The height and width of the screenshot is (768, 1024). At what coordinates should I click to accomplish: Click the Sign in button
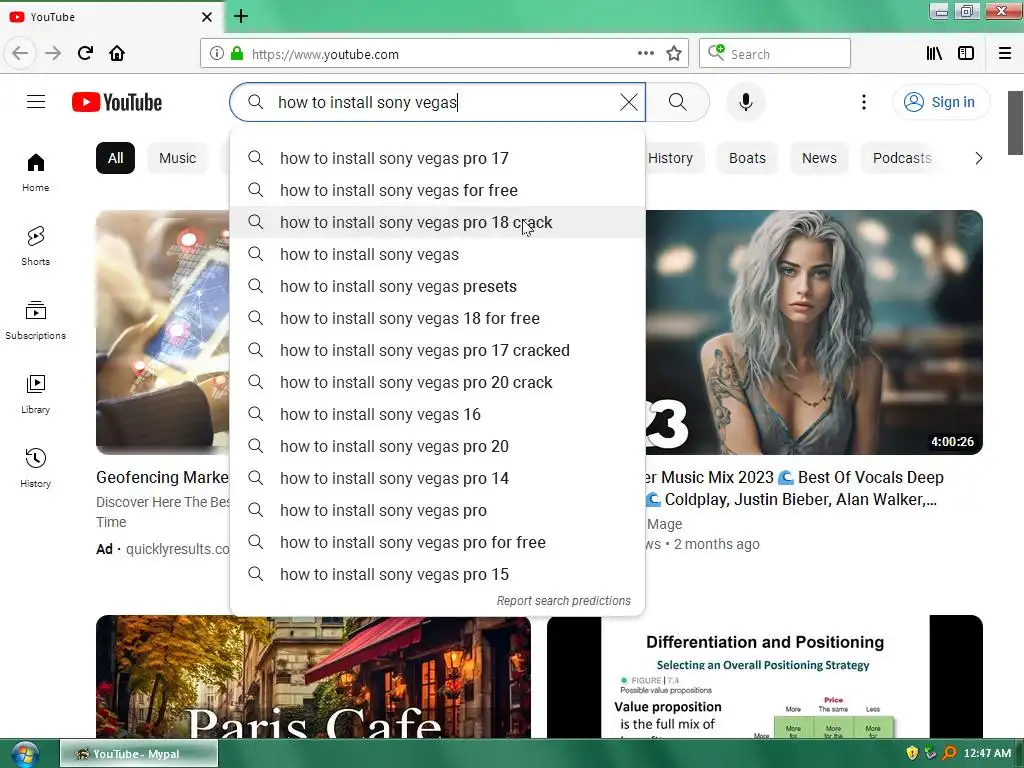click(x=940, y=102)
